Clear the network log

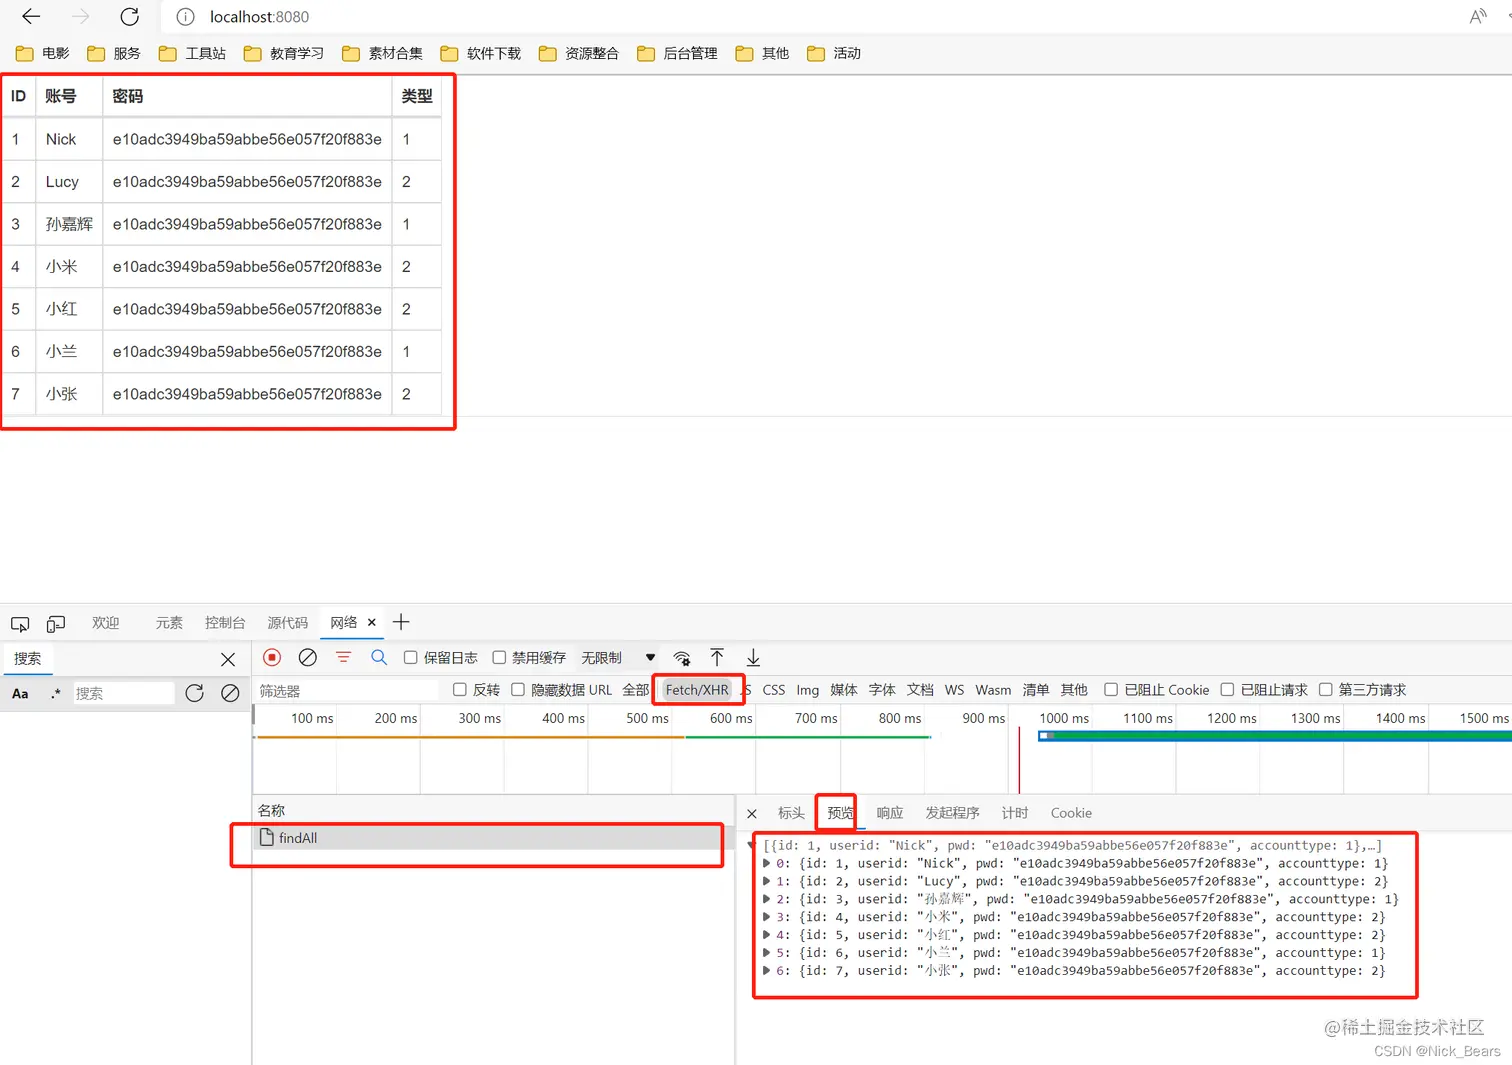coord(308,657)
